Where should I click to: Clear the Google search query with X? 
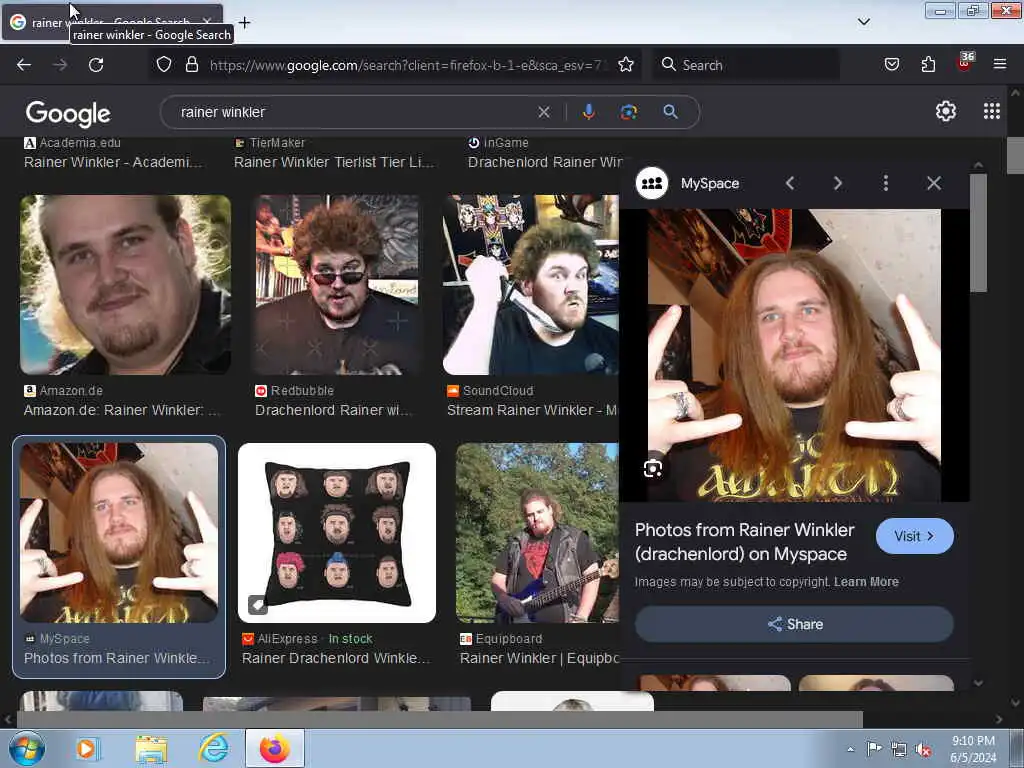(544, 112)
